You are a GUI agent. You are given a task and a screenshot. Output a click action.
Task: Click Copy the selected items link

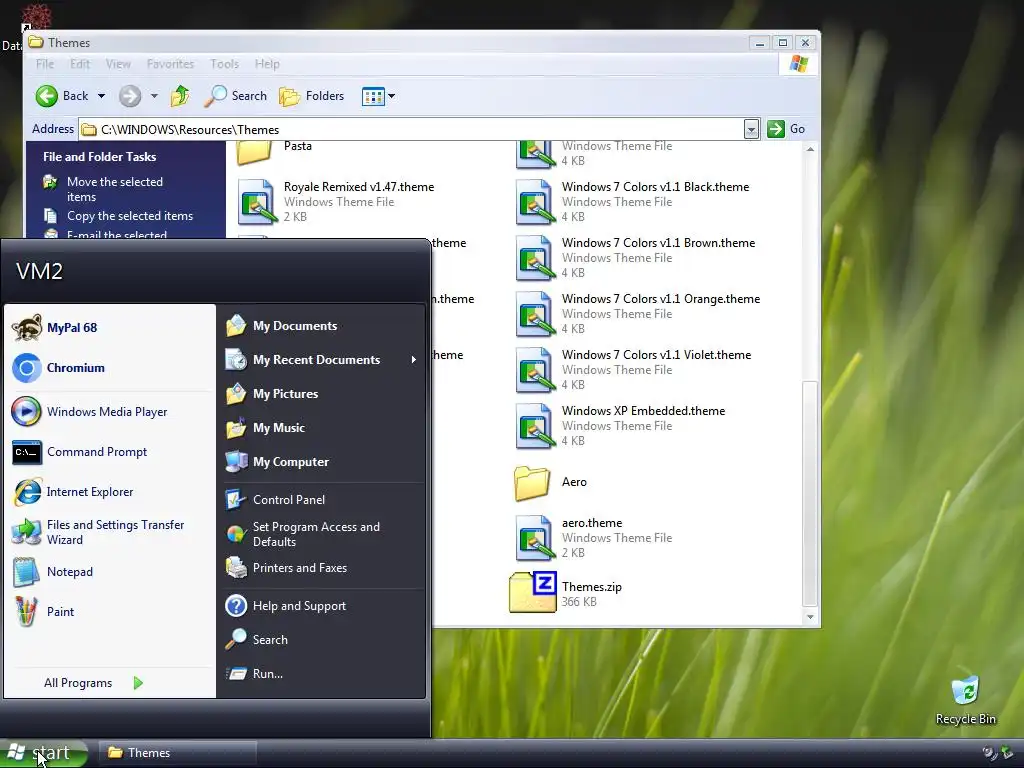118,216
